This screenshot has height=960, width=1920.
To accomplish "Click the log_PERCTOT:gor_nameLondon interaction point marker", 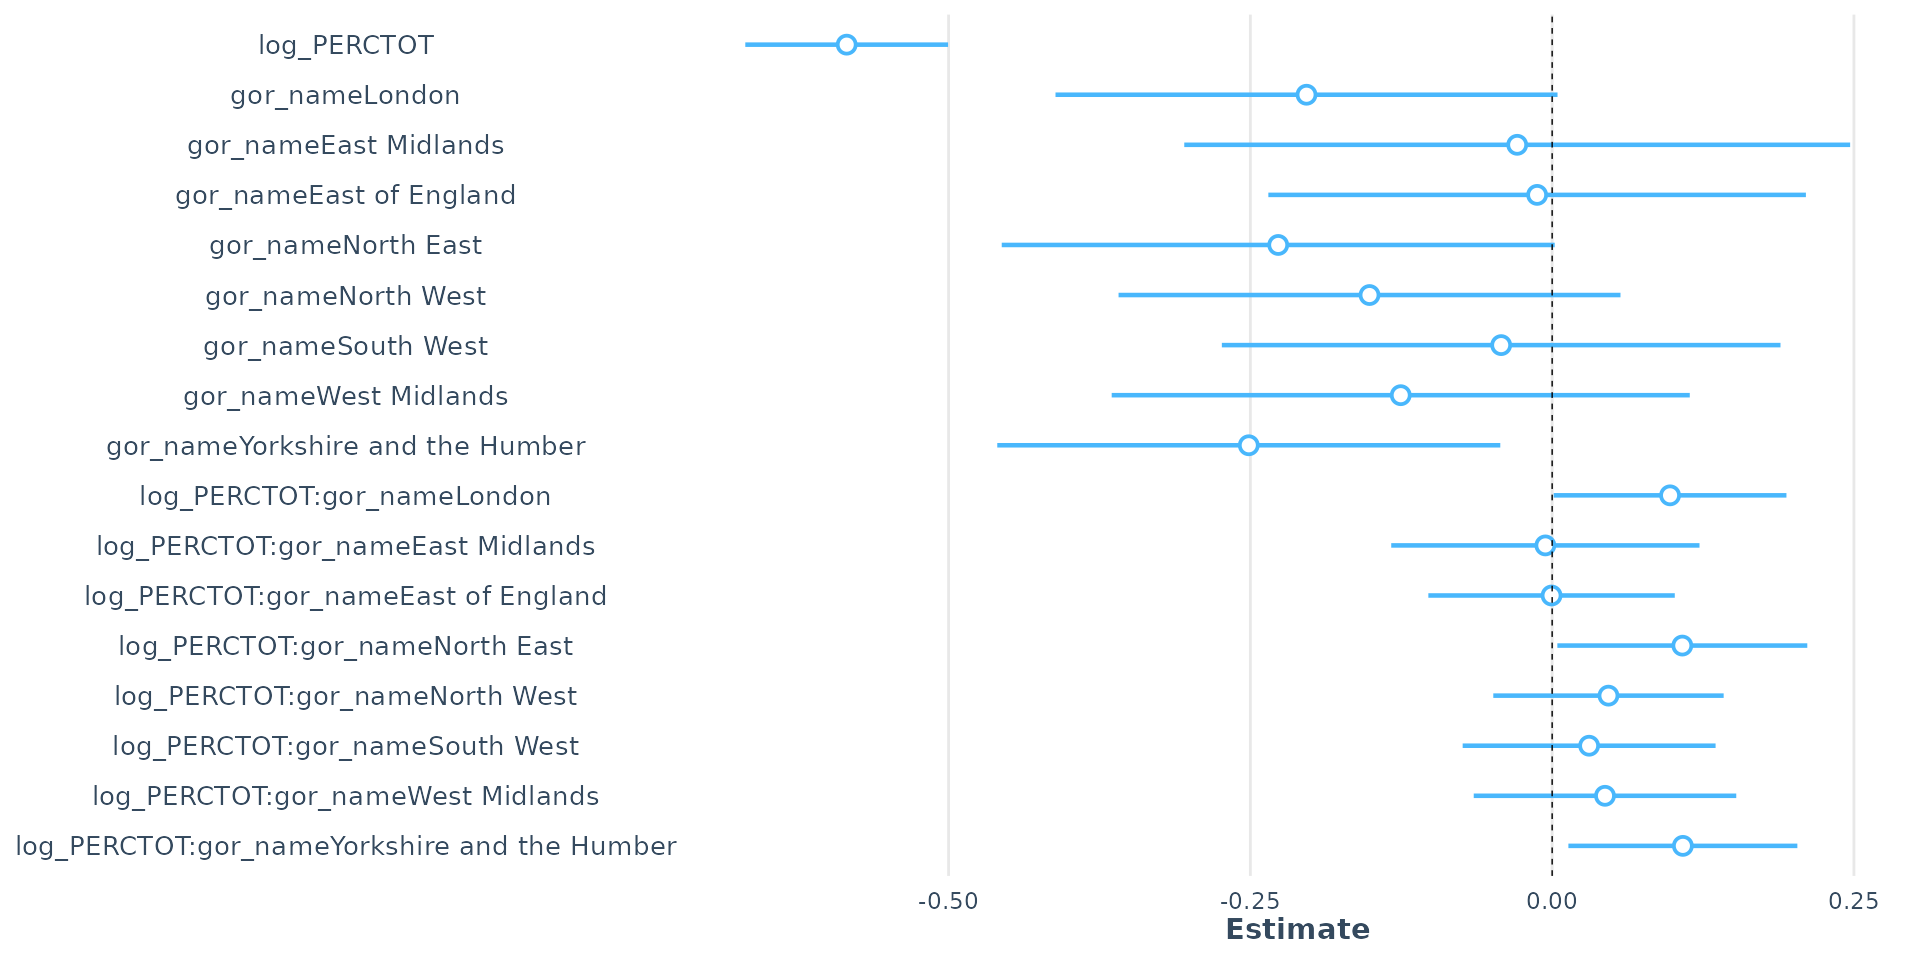I will point(1669,495).
